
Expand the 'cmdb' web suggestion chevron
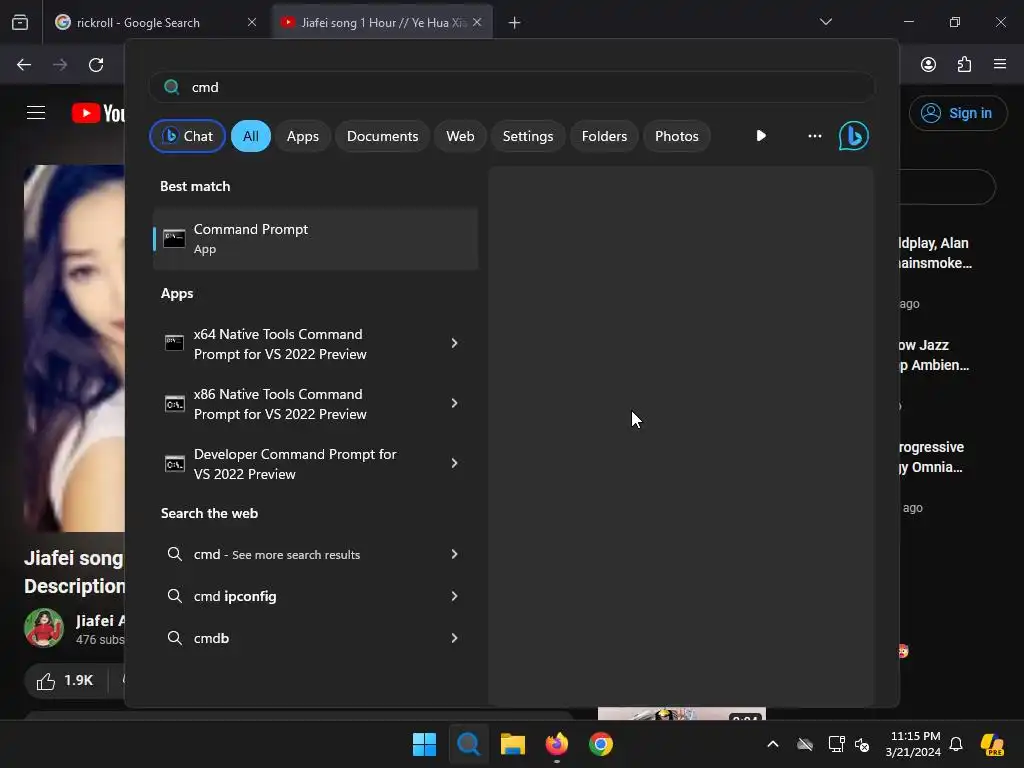point(455,637)
